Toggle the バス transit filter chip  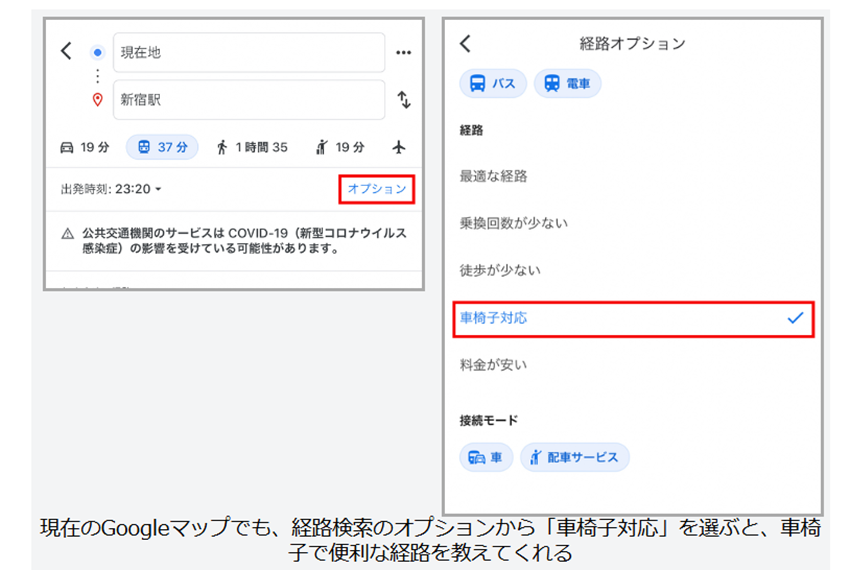[x=492, y=84]
